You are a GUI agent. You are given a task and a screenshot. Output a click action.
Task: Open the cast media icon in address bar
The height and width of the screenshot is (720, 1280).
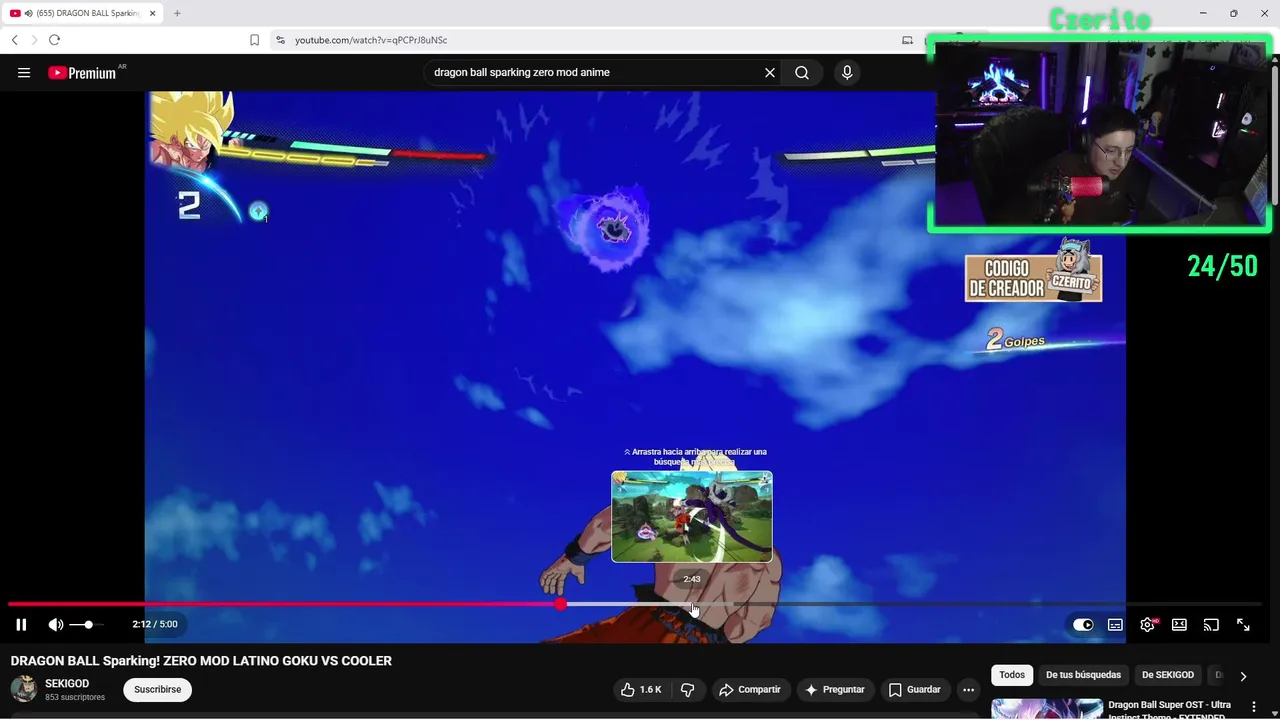(907, 40)
